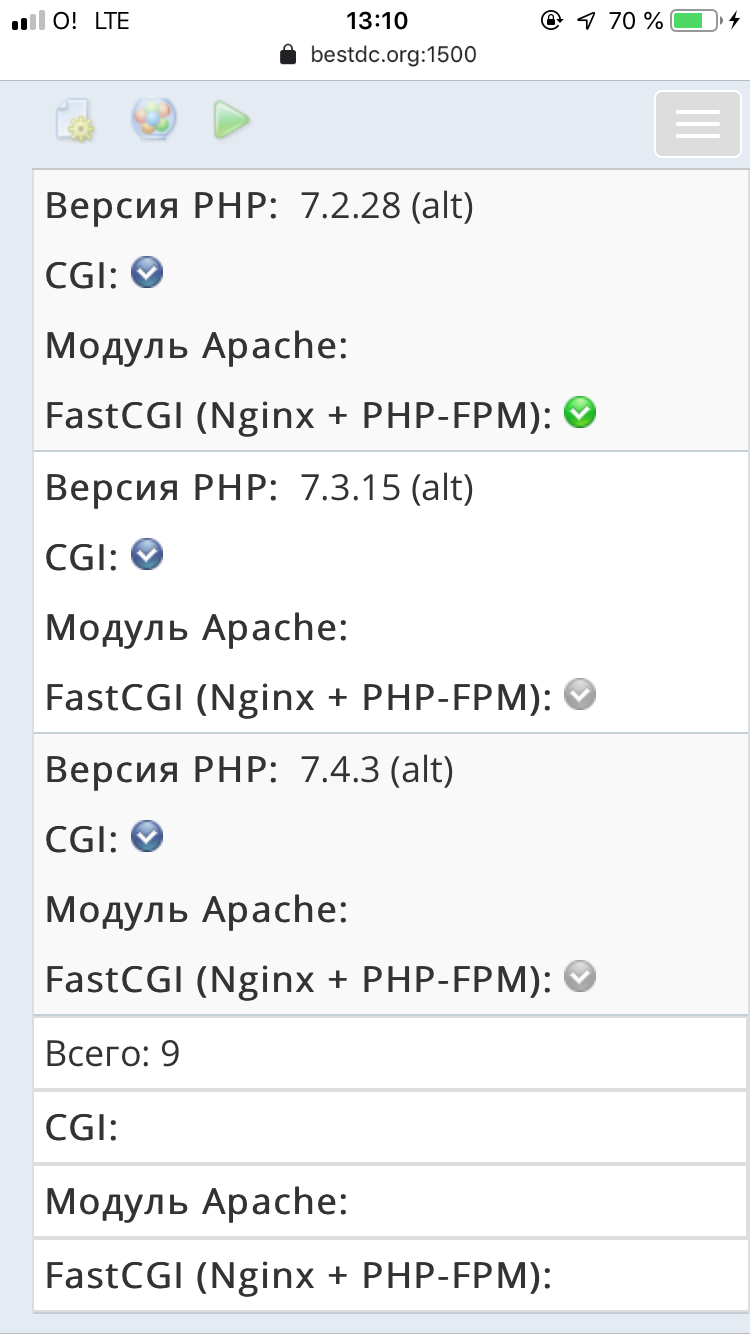
Task: Tap the bestdc.org:1500 address bar
Action: [x=378, y=55]
